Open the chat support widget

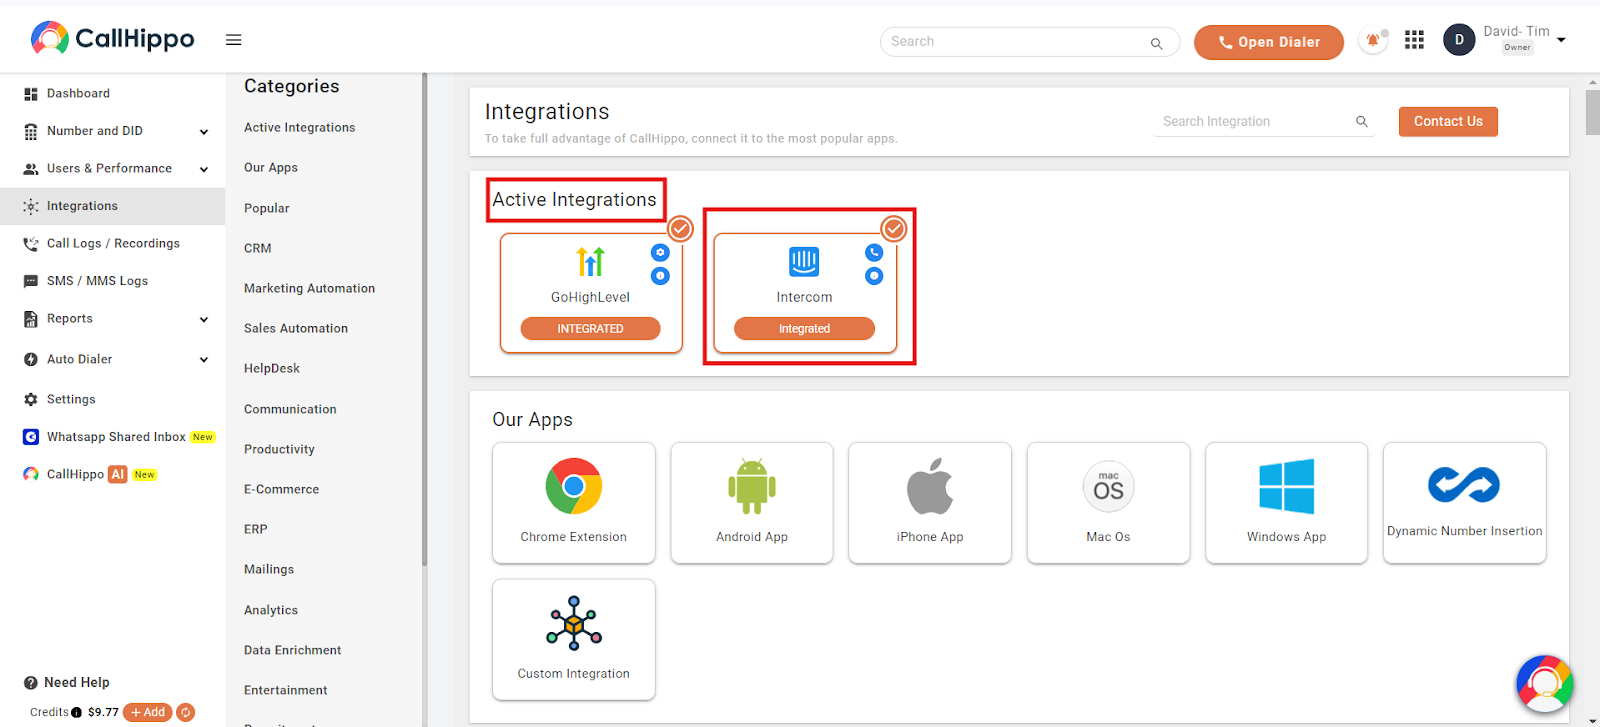point(1545,684)
